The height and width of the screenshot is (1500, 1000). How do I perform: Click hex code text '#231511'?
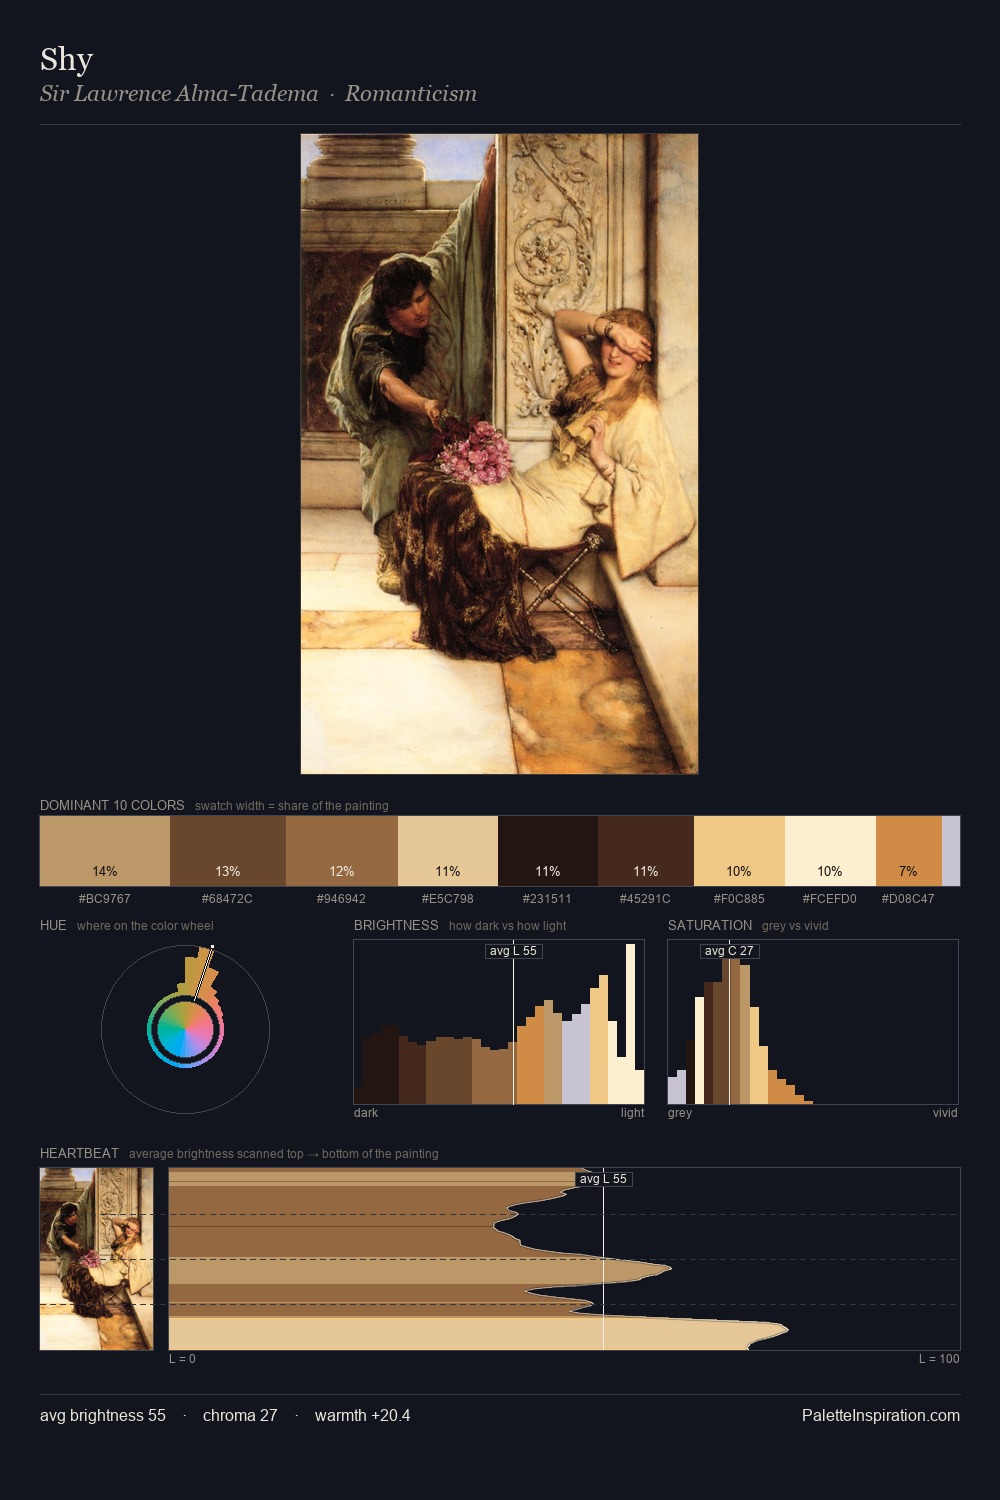[x=547, y=898]
